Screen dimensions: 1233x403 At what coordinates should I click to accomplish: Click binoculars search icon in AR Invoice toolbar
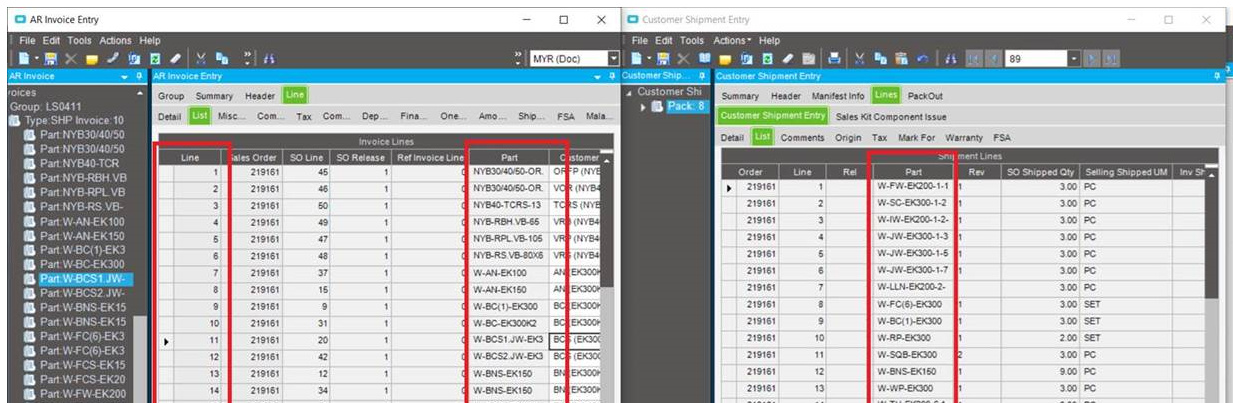click(268, 59)
